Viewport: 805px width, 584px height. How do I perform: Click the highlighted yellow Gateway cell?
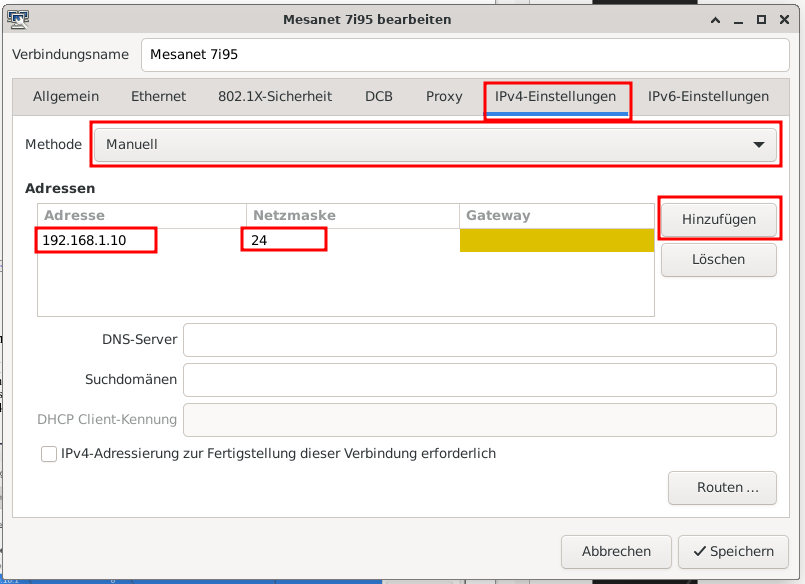tap(557, 240)
